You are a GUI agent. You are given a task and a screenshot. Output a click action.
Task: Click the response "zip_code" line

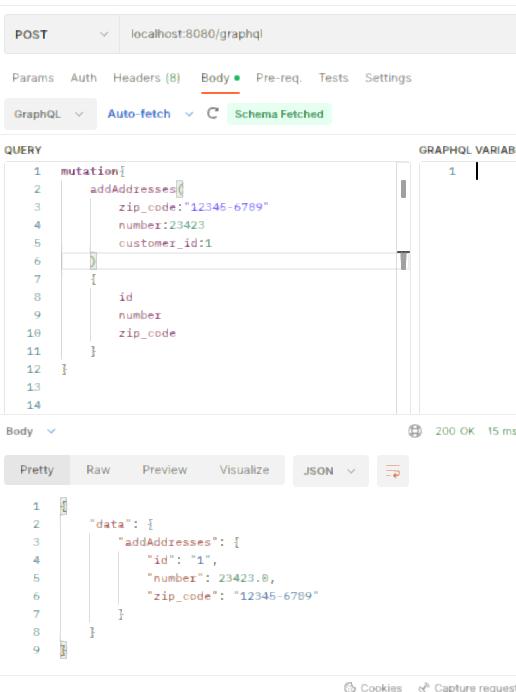click(233, 596)
